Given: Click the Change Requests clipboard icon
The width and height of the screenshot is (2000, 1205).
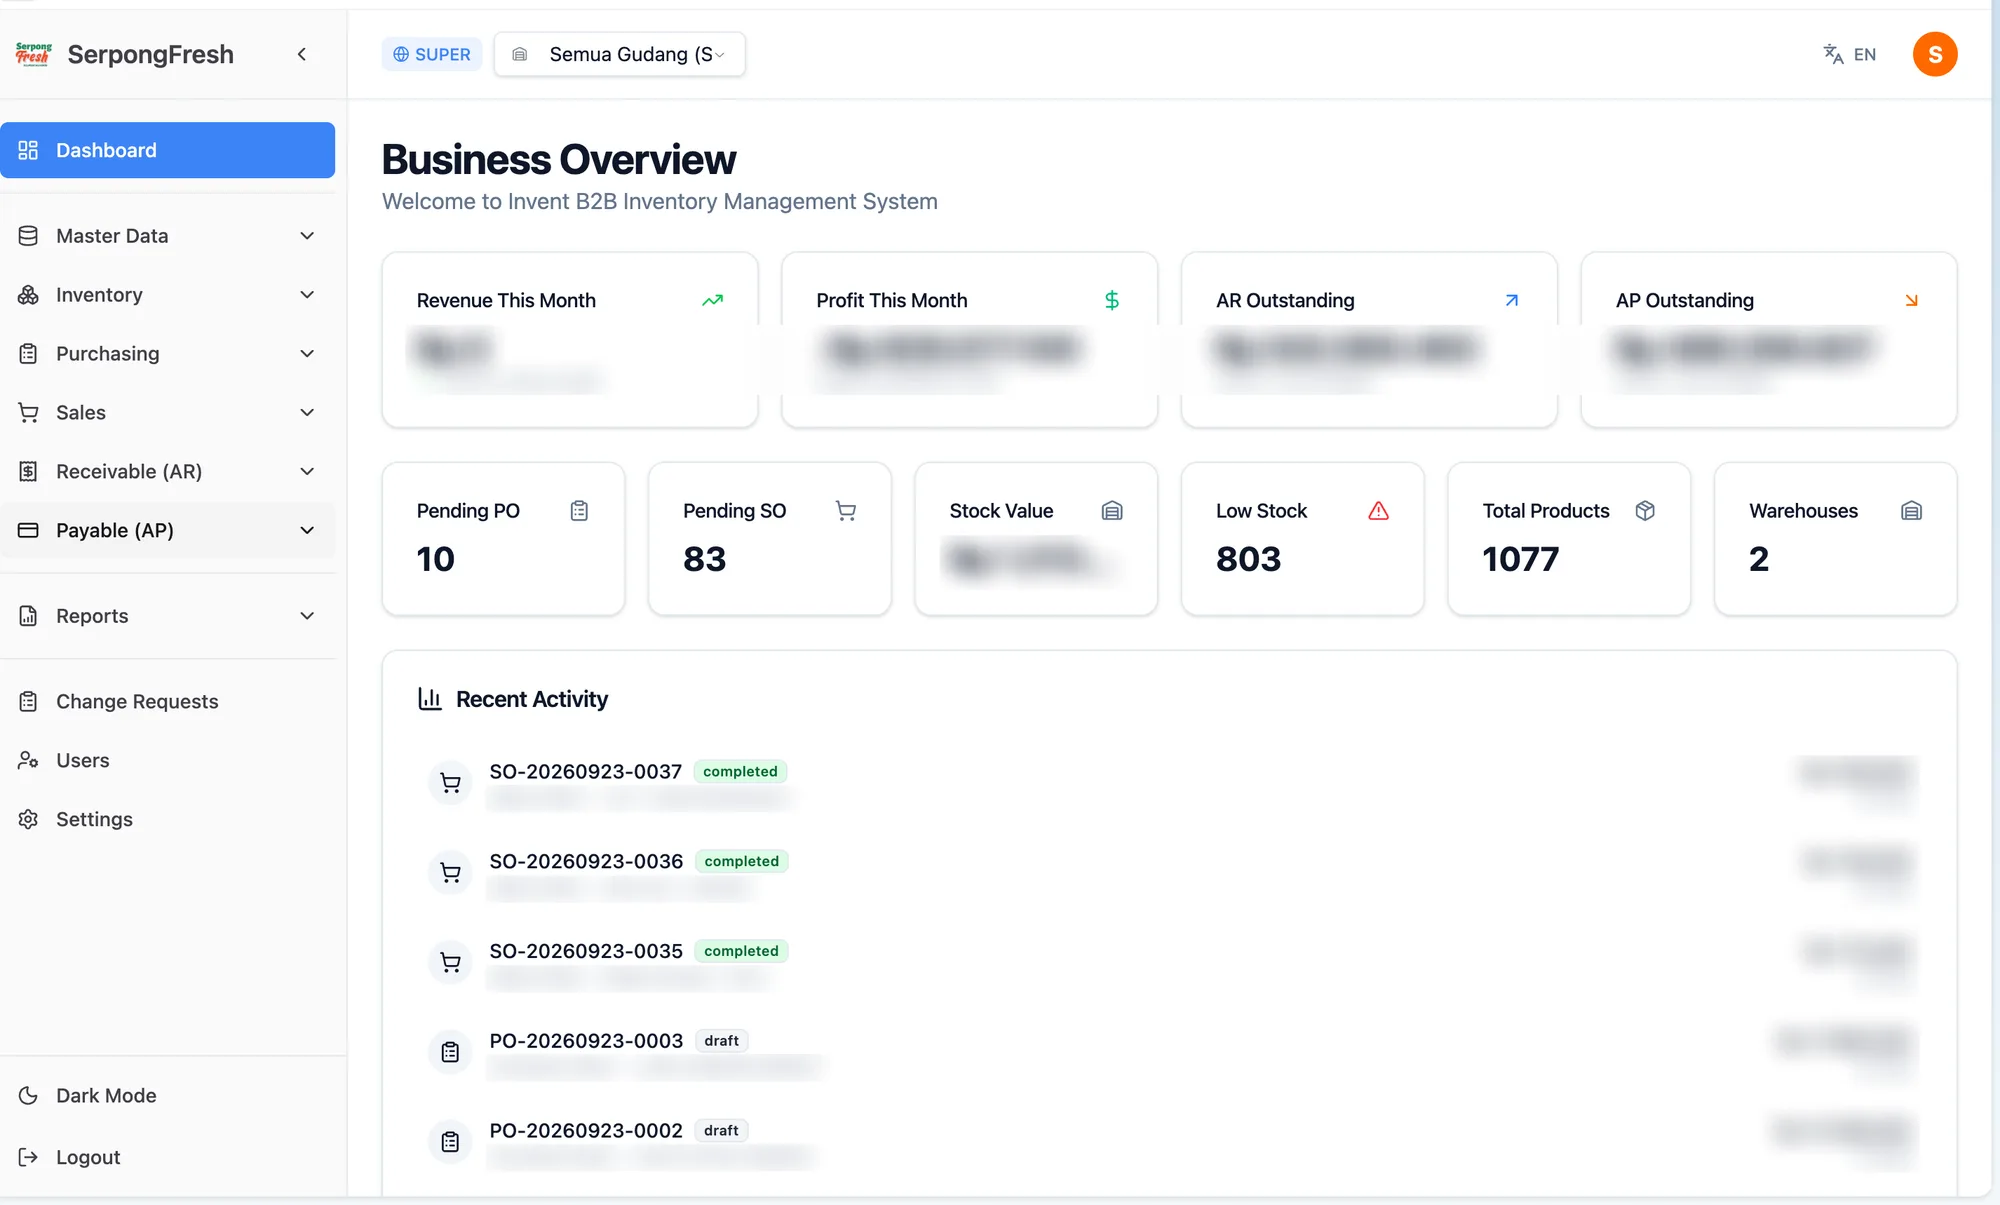Looking at the screenshot, I should pos(28,702).
